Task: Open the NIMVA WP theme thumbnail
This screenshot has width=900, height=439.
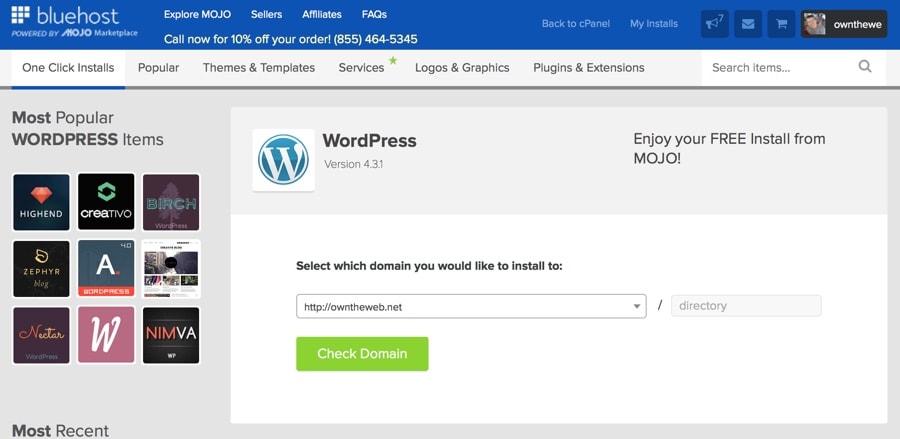Action: pyautogui.click(x=171, y=335)
